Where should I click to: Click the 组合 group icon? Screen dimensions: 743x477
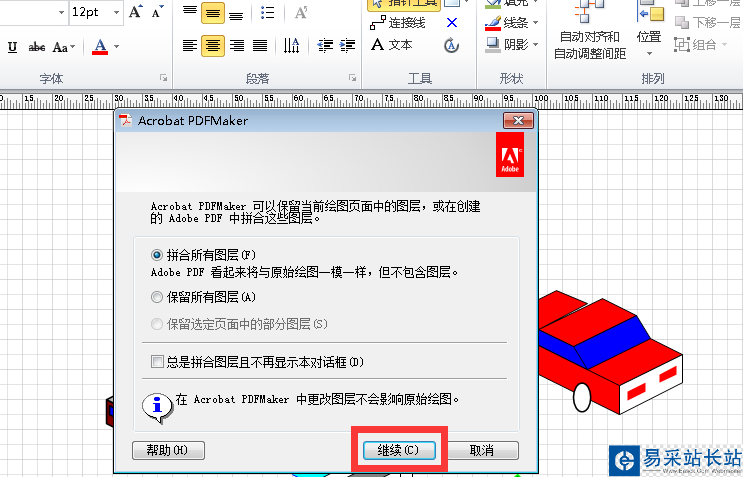[x=682, y=45]
